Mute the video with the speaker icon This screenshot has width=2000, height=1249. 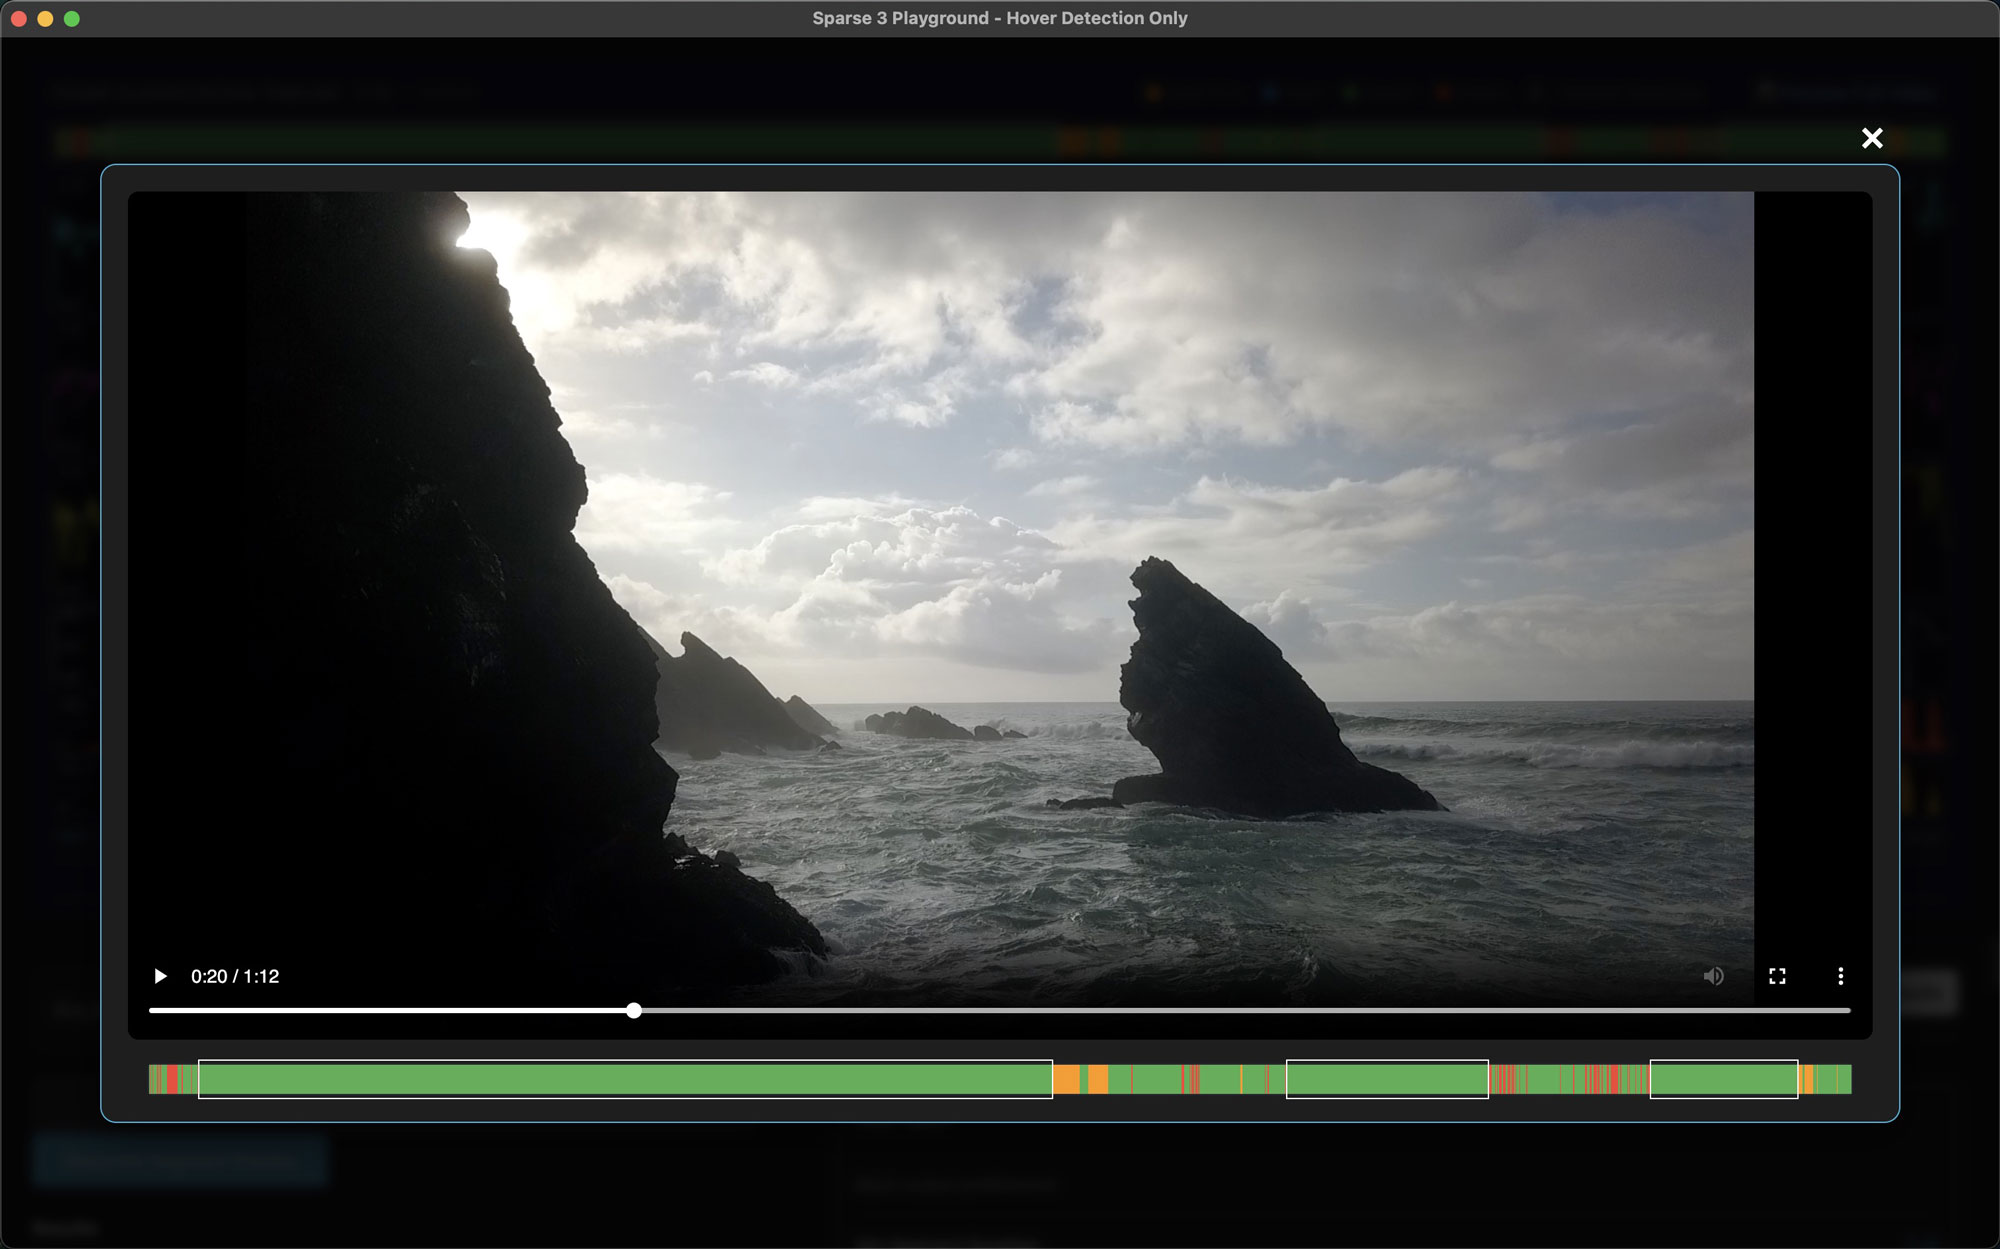pos(1713,976)
